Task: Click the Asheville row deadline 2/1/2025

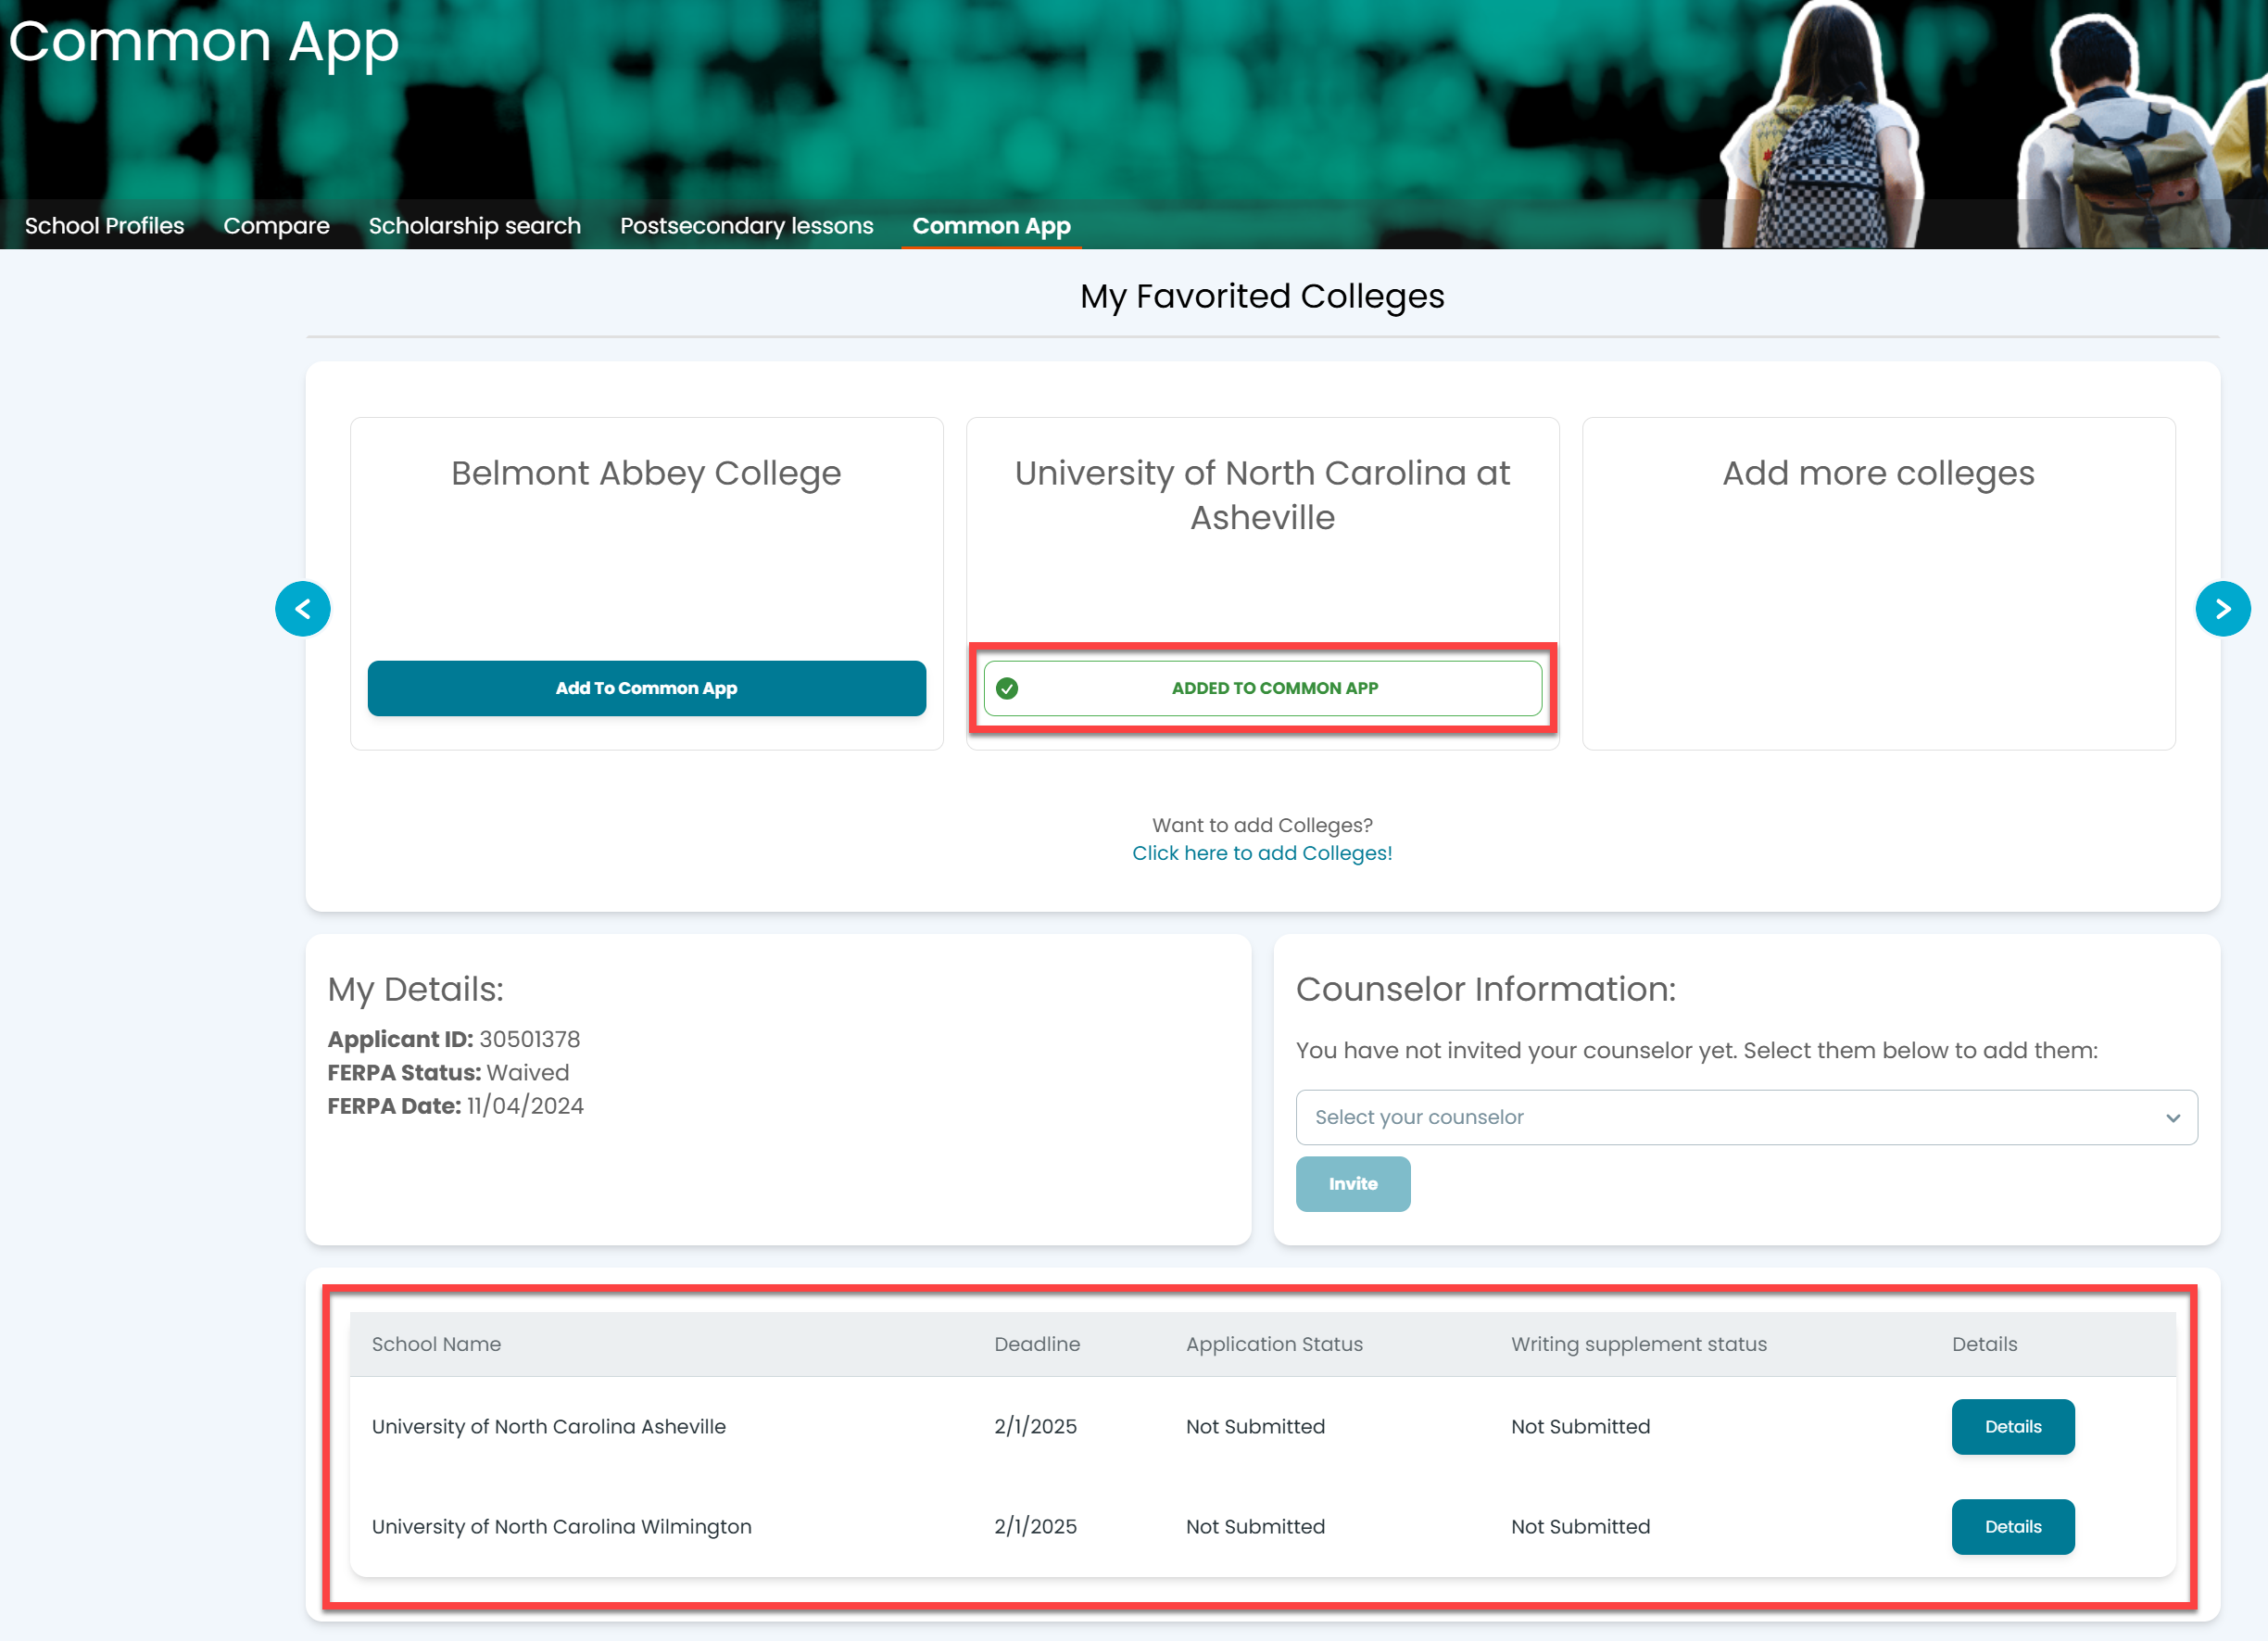Action: (x=1035, y=1427)
